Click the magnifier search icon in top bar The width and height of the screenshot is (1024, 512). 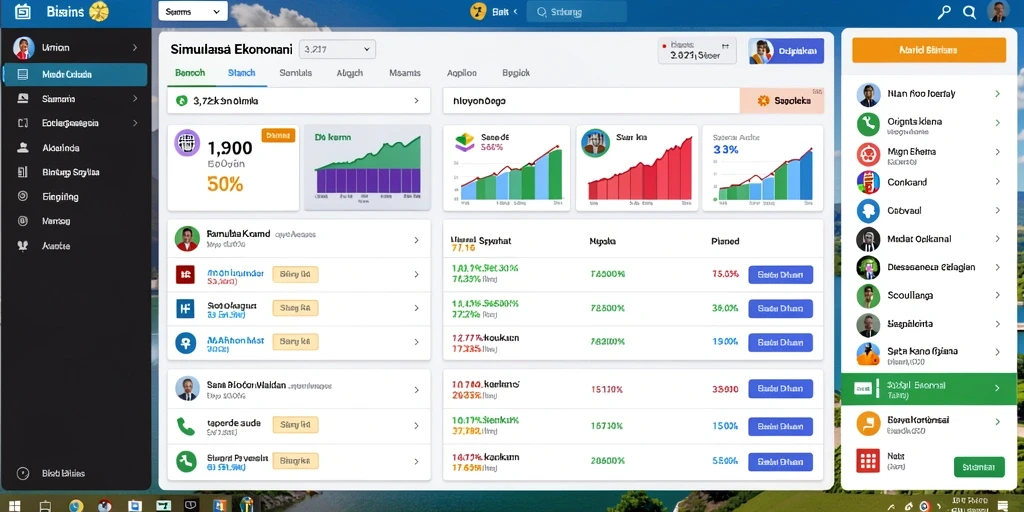(x=970, y=12)
